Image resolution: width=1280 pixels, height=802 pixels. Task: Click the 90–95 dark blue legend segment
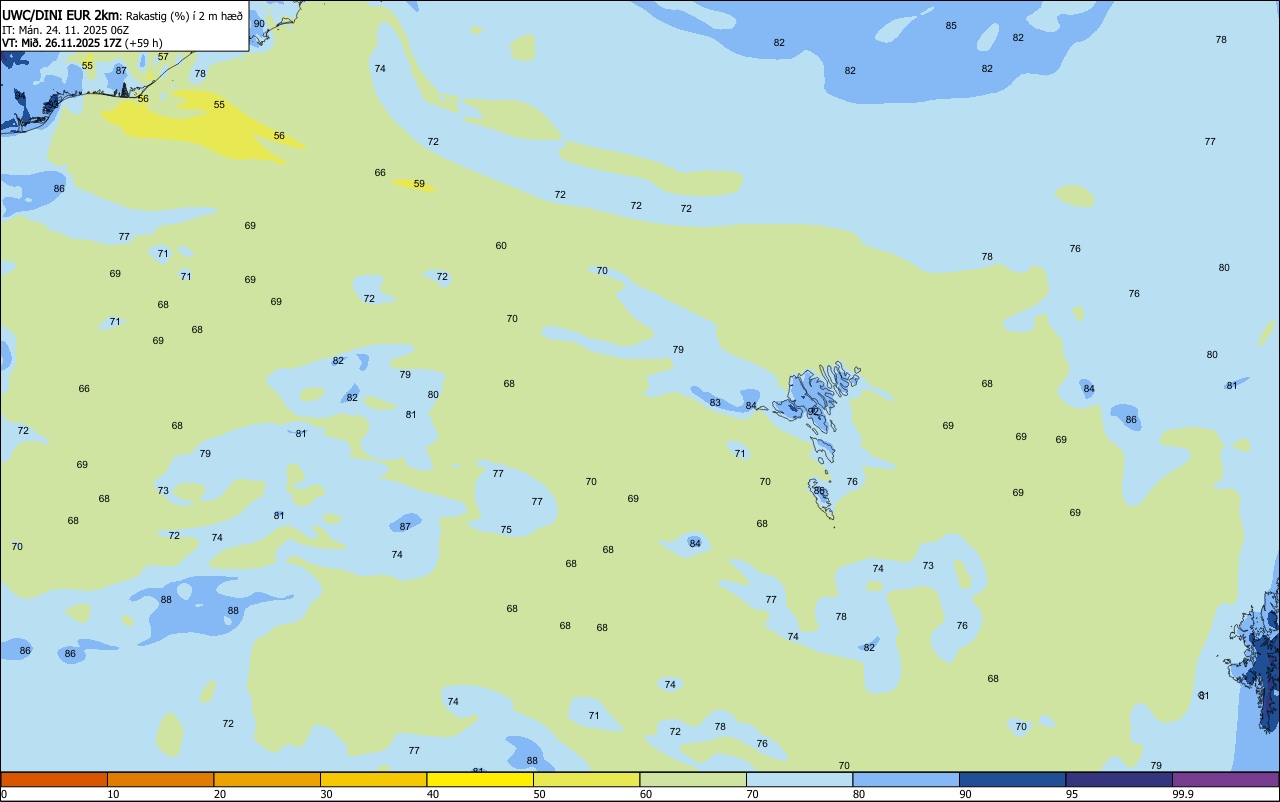(1012, 779)
